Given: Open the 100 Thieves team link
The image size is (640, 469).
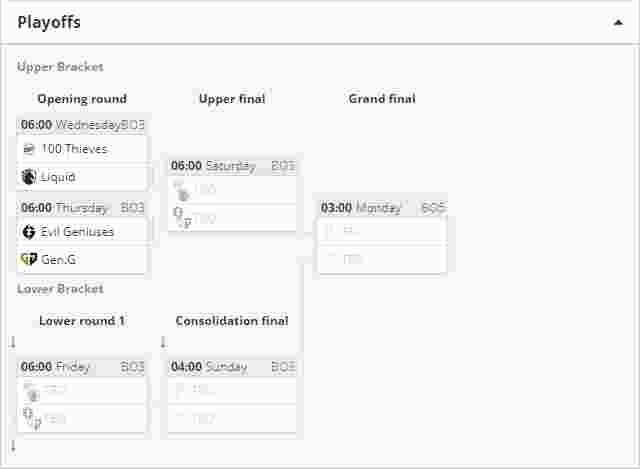Looking at the screenshot, I should (74, 149).
